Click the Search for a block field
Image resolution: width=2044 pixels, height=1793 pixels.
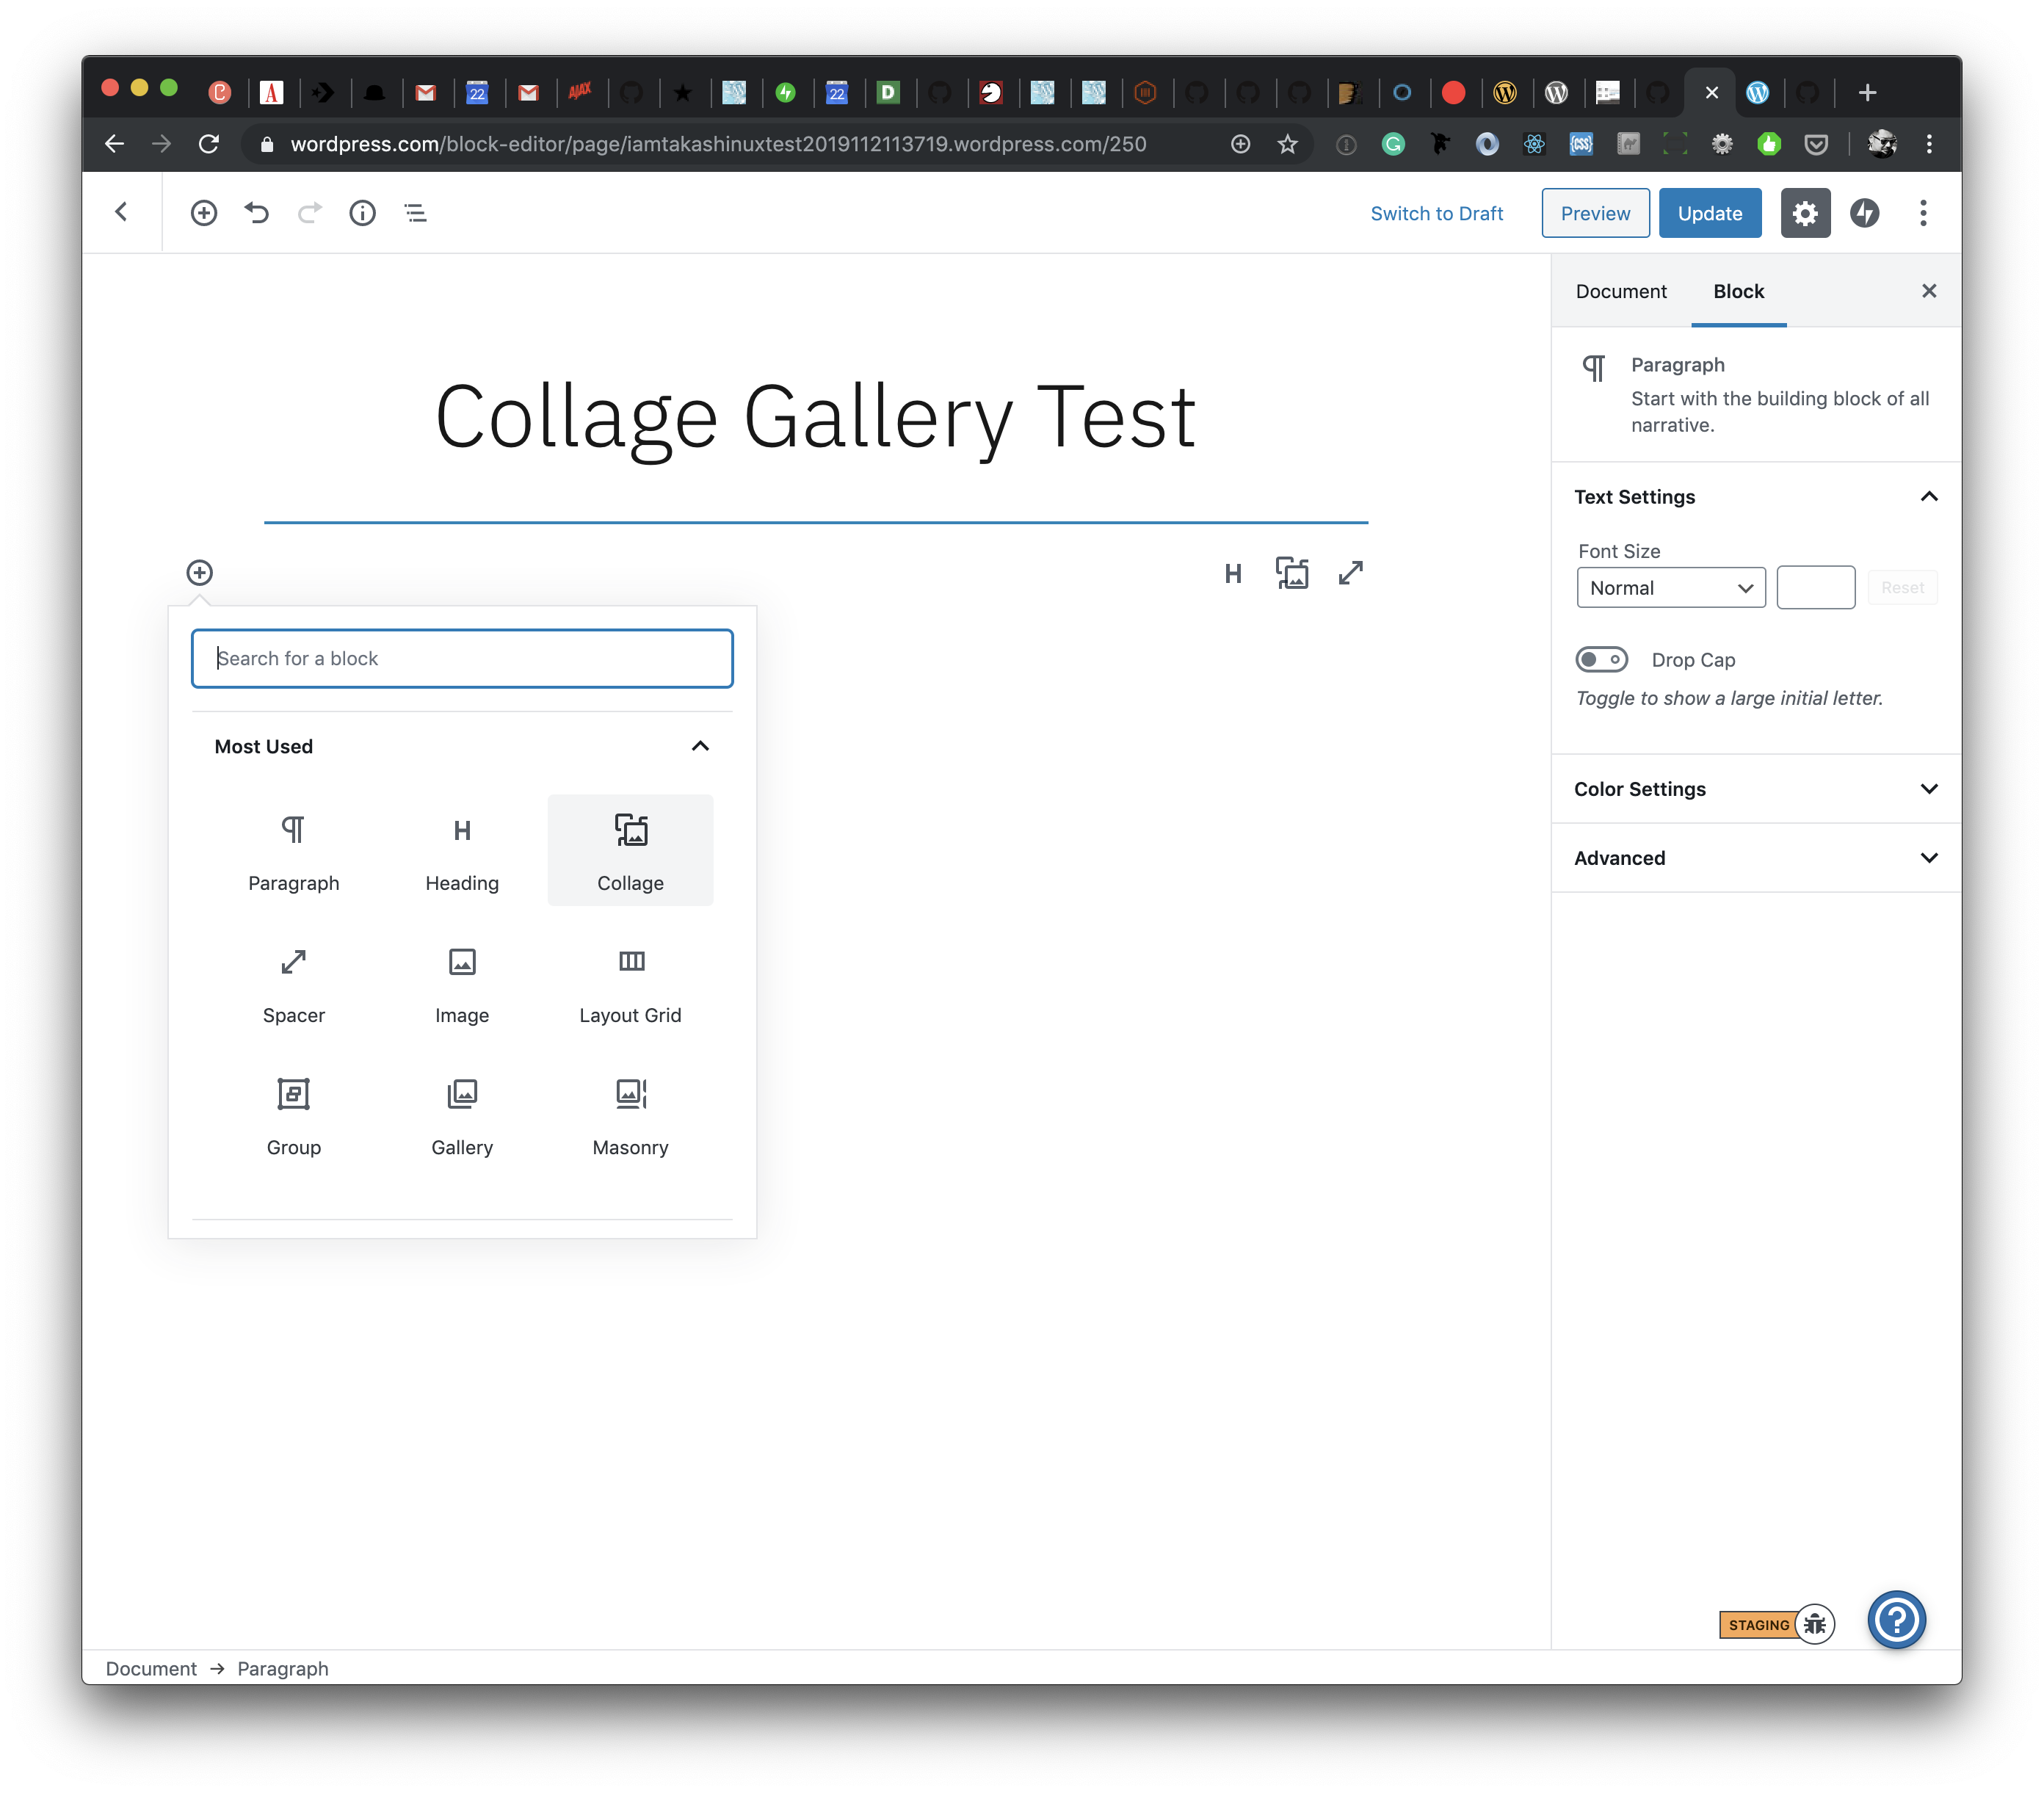coord(462,659)
